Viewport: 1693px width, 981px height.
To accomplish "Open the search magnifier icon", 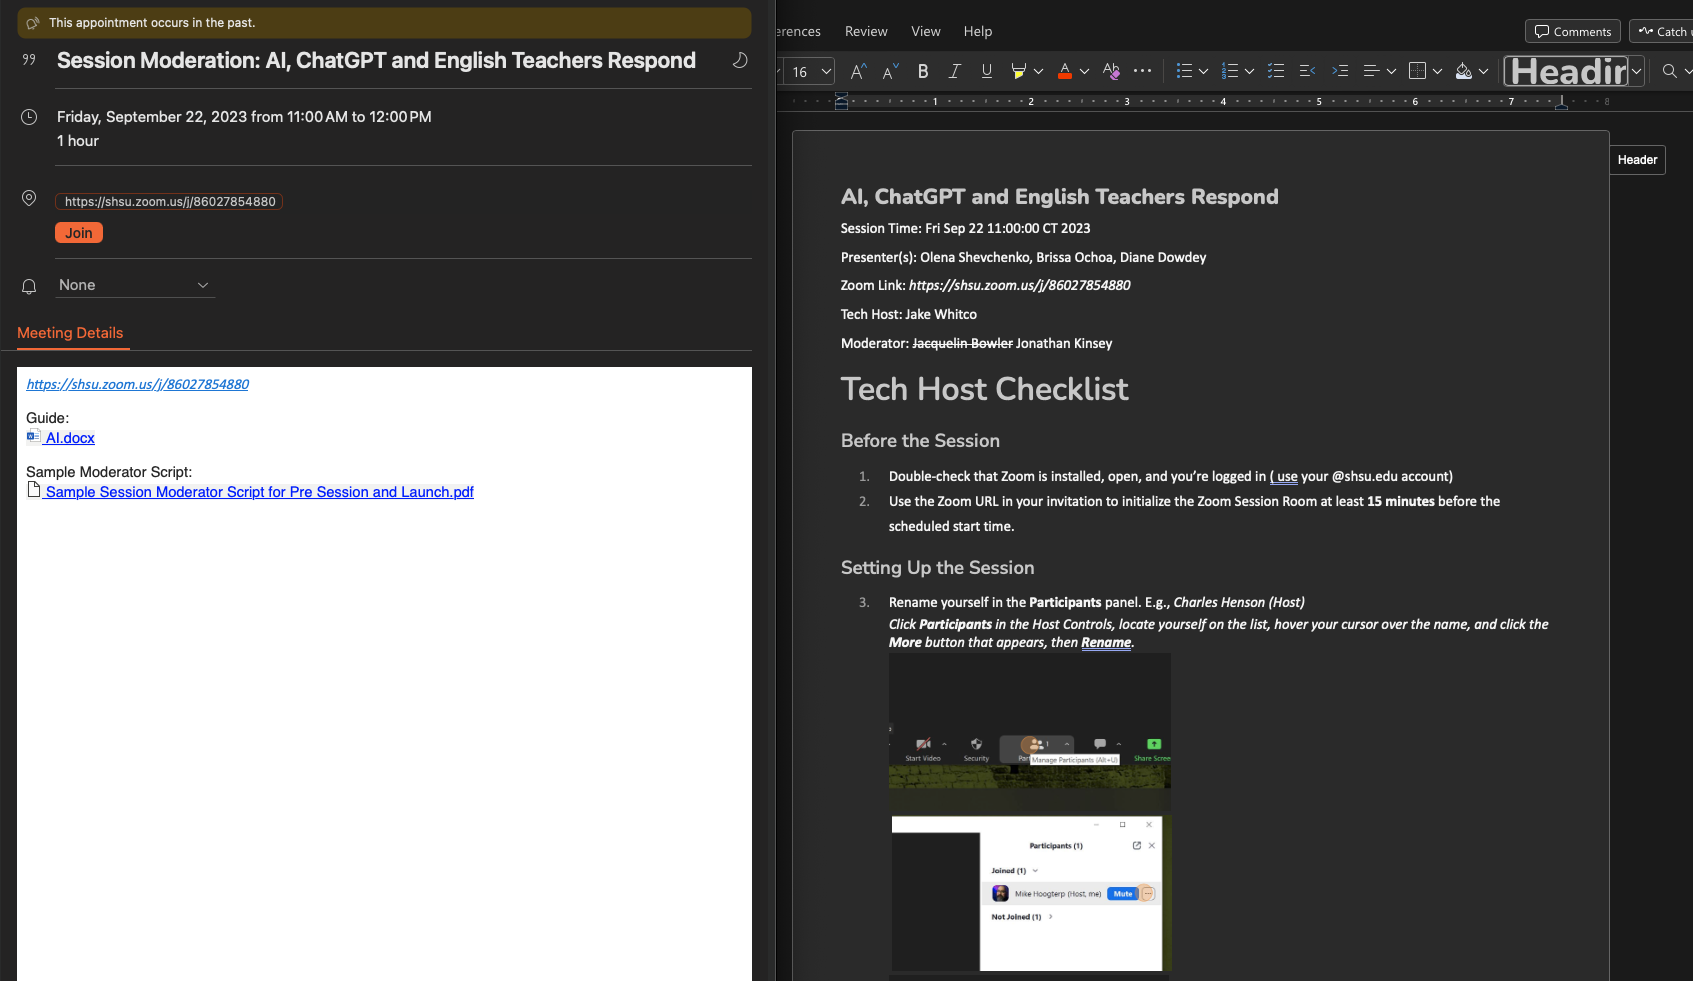I will point(1669,71).
